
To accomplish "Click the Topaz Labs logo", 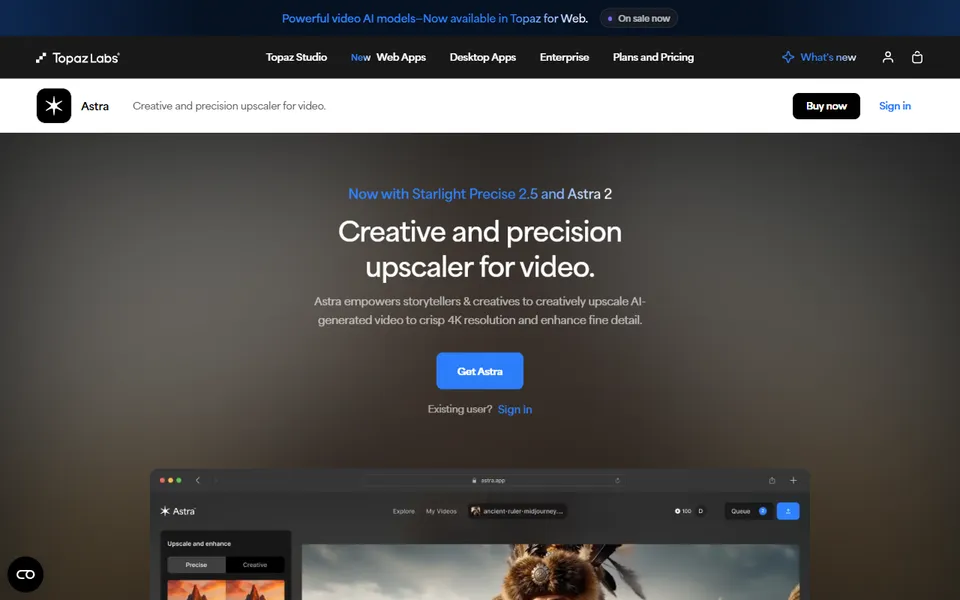I will [x=78, y=58].
